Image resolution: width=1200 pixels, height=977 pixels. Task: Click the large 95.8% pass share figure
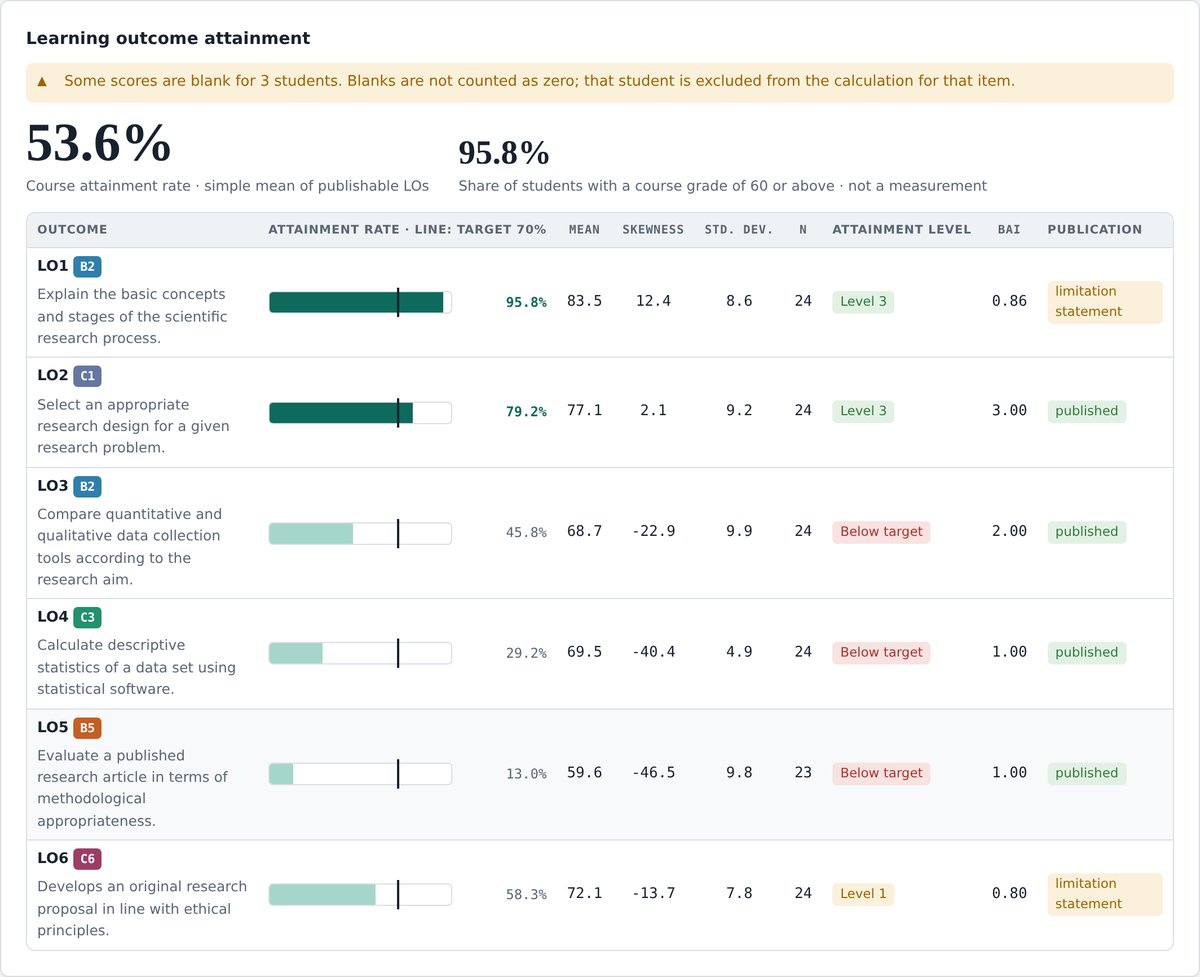(x=504, y=153)
